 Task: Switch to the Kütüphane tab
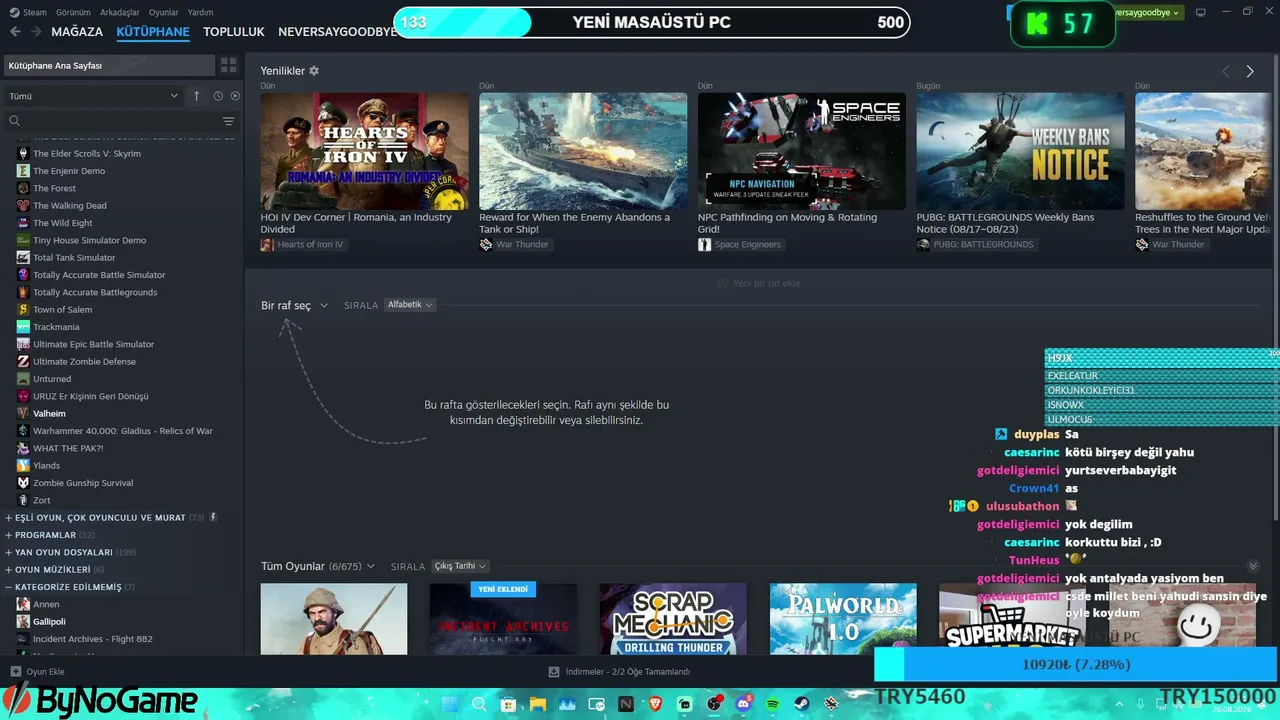pos(153,32)
